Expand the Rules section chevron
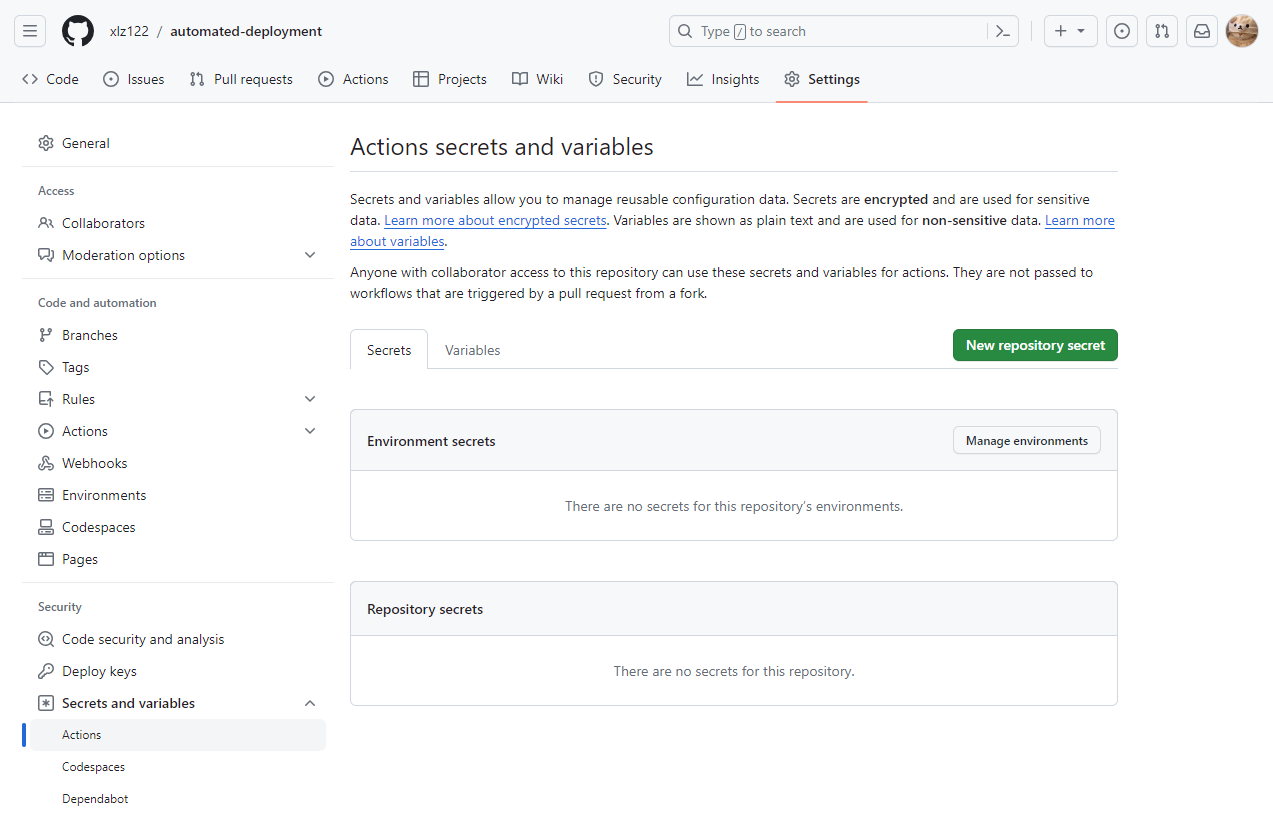The image size is (1273, 818). (310, 399)
